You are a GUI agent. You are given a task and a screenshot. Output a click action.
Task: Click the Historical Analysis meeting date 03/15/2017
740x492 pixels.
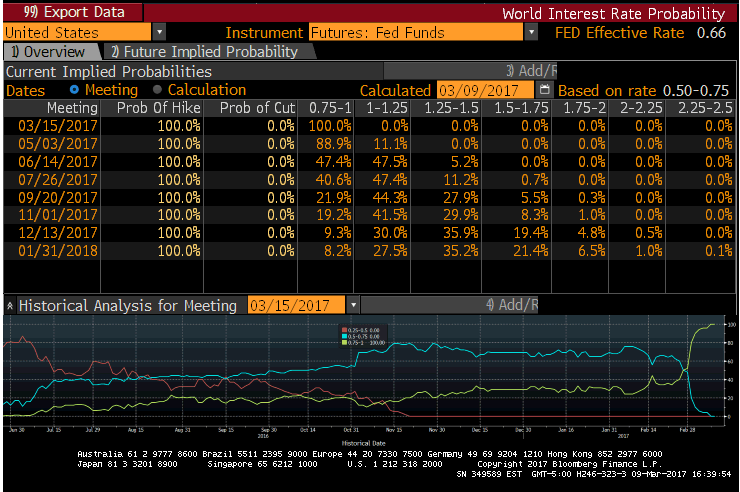click(296, 305)
